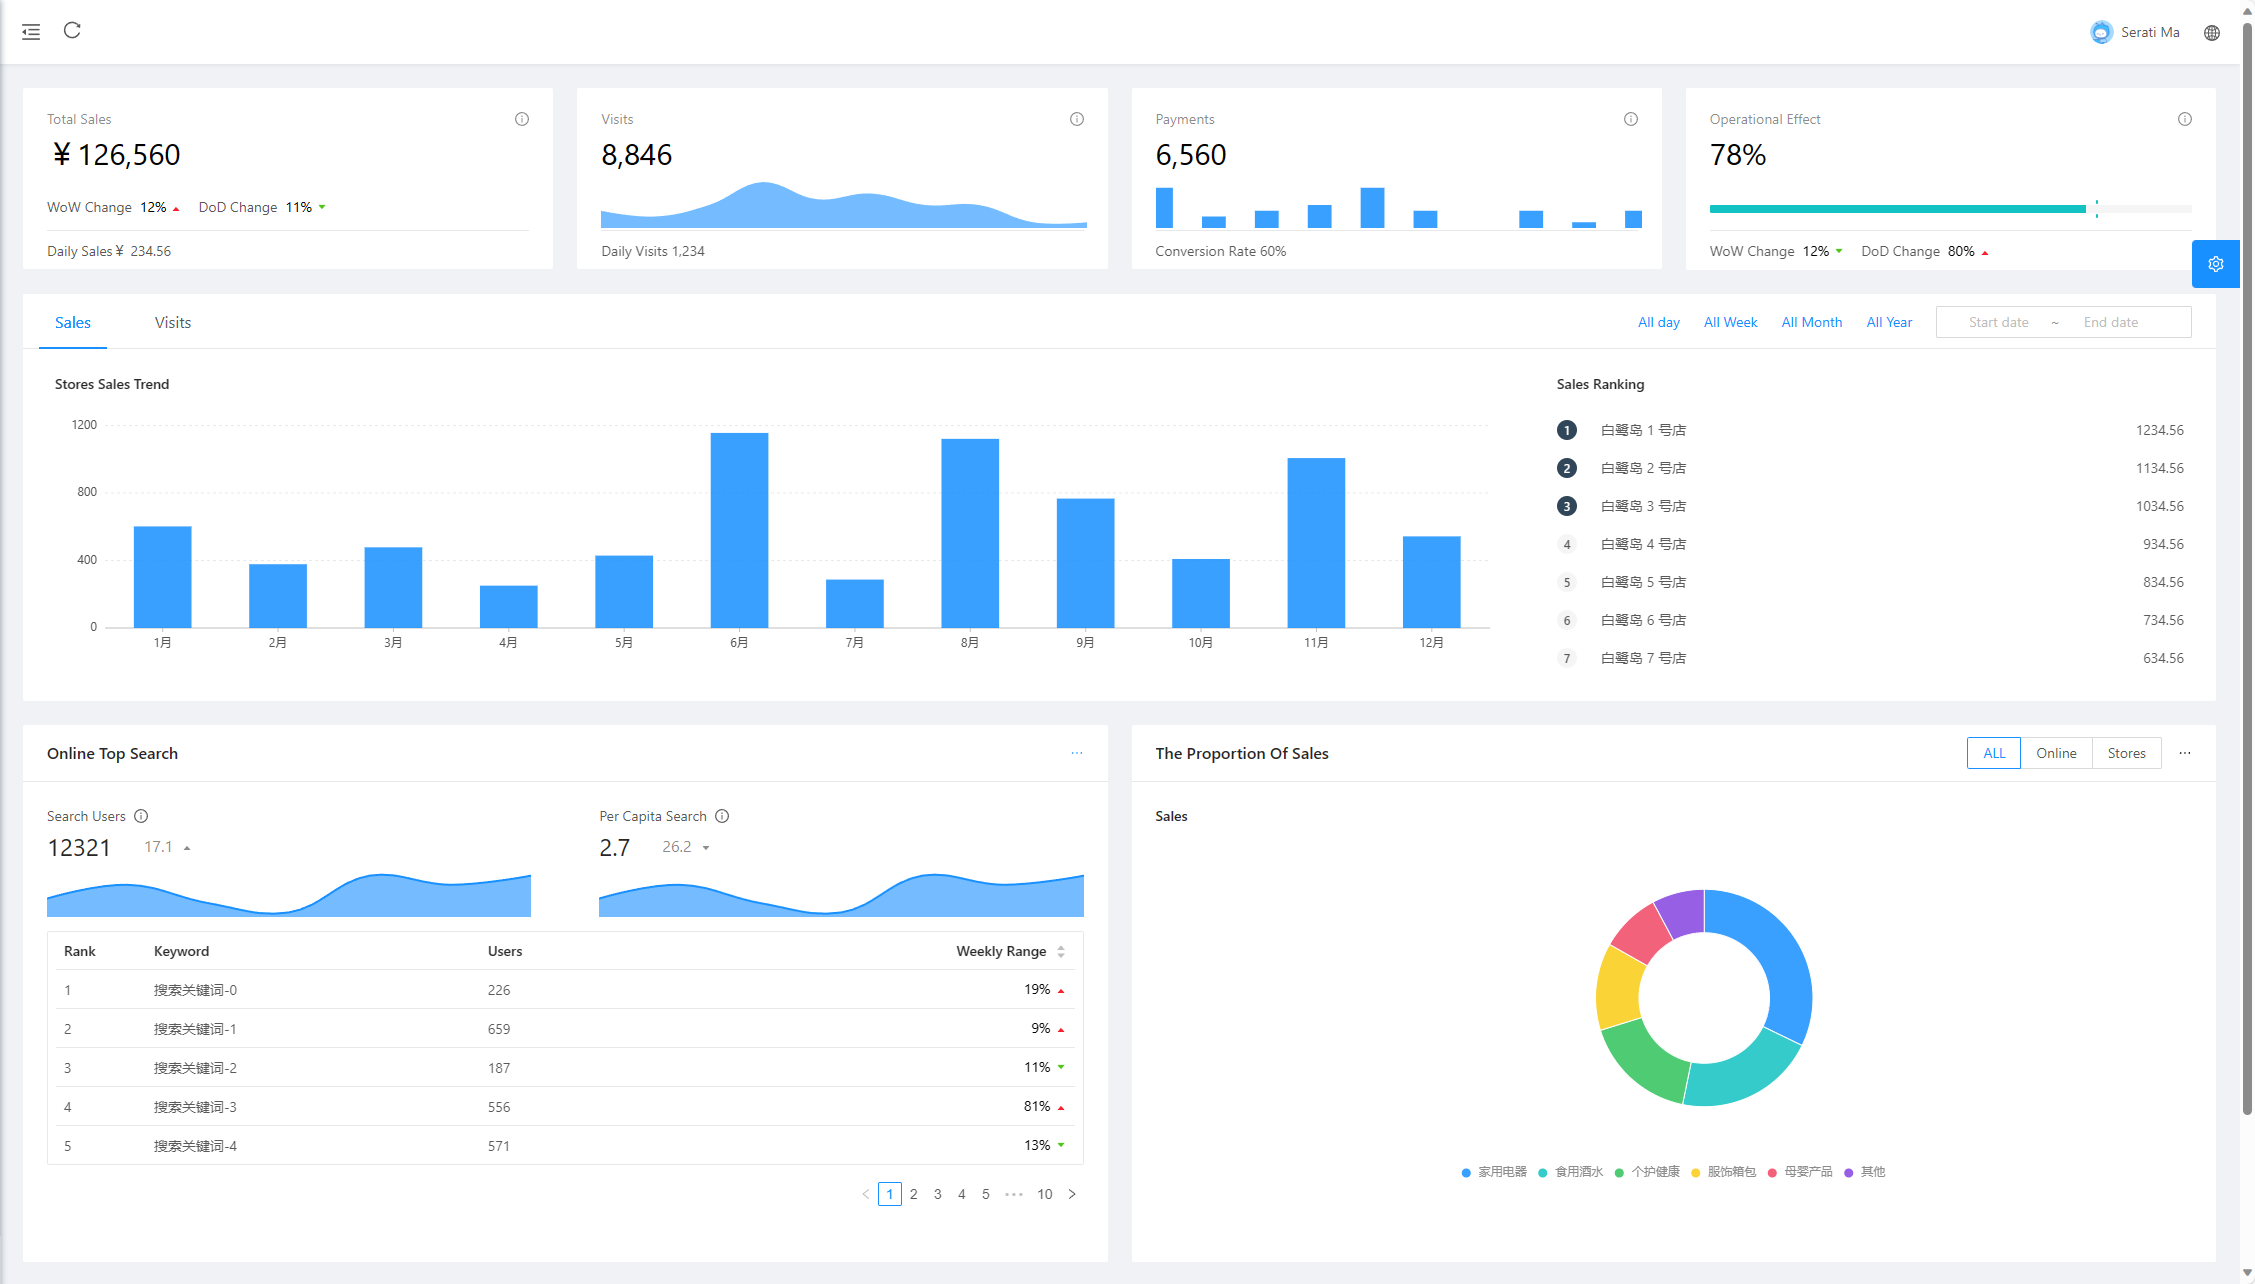Click the Operational Effect progress bar

[x=1950, y=209]
